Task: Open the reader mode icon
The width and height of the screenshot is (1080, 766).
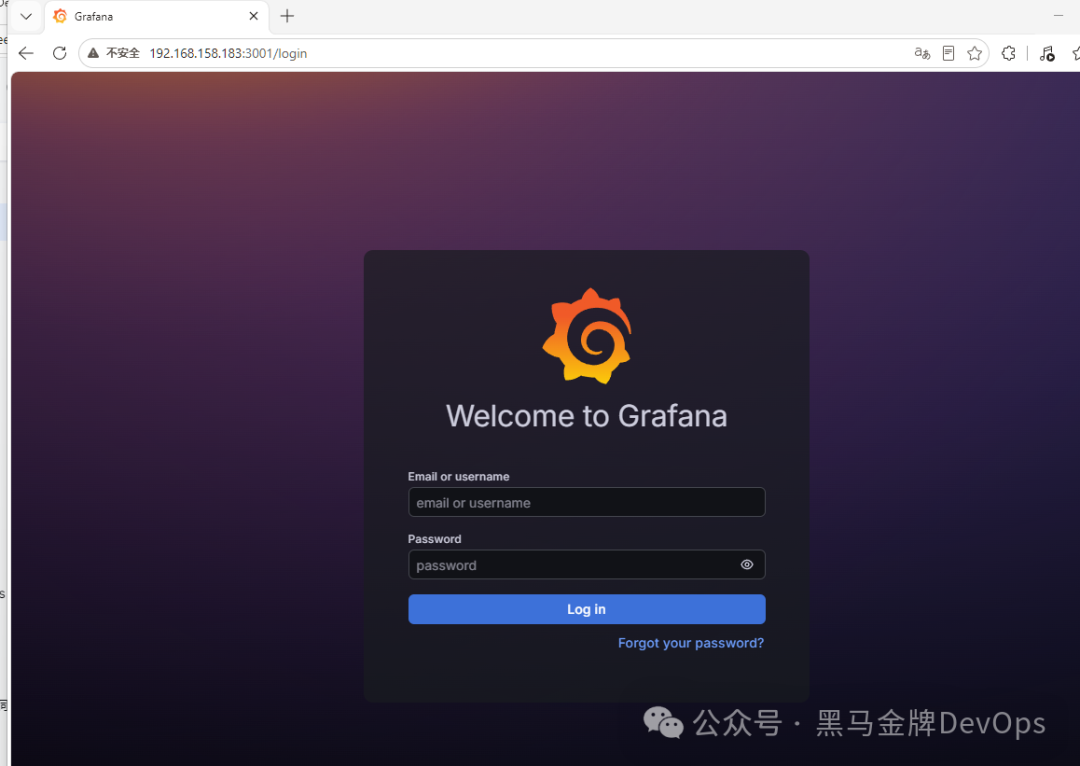Action: [x=948, y=53]
